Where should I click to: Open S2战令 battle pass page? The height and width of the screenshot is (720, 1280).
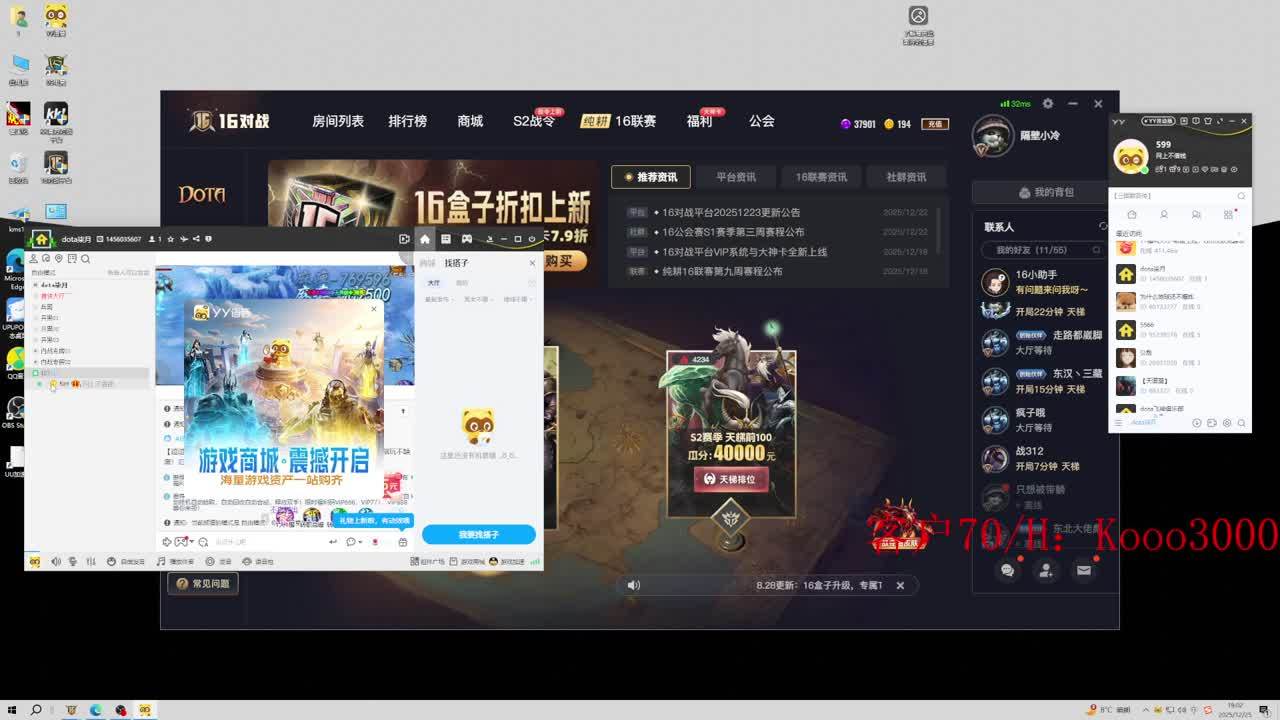pos(534,121)
